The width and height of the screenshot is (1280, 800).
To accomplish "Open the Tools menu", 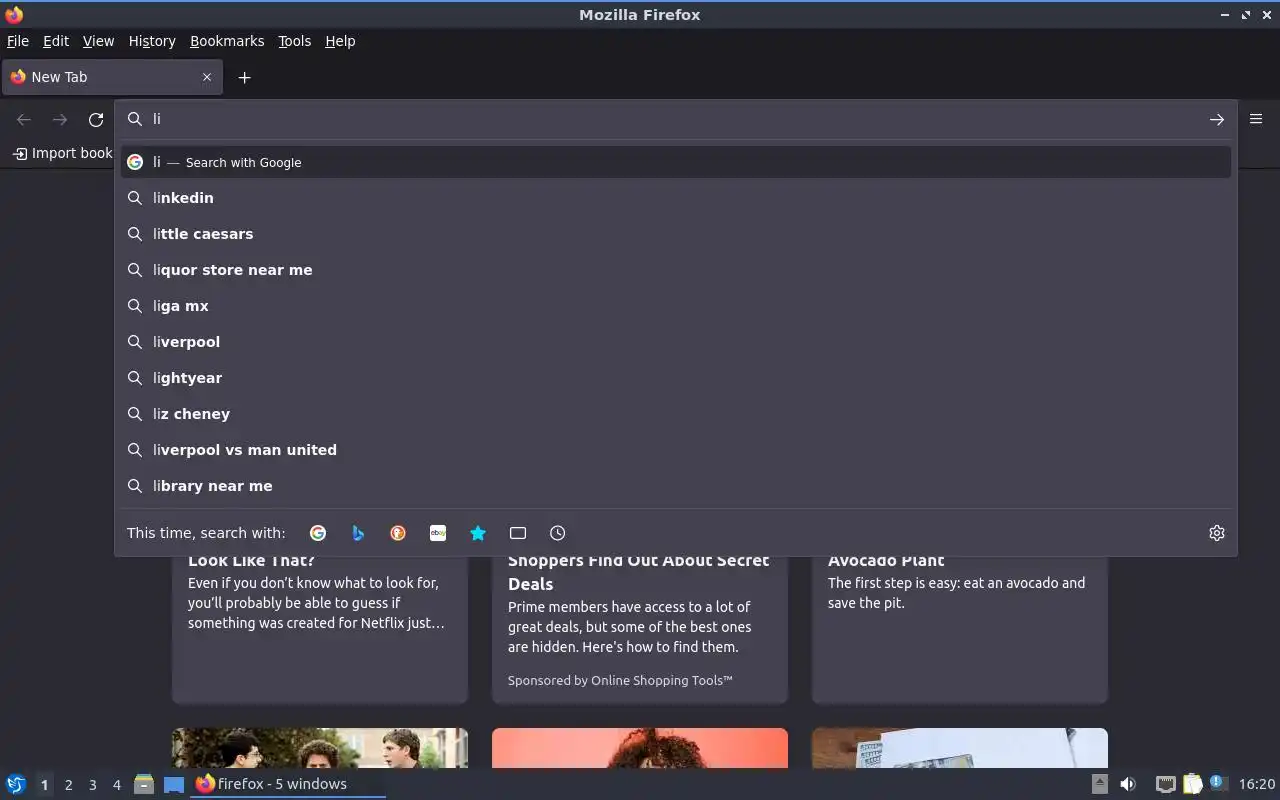I will (x=294, y=41).
